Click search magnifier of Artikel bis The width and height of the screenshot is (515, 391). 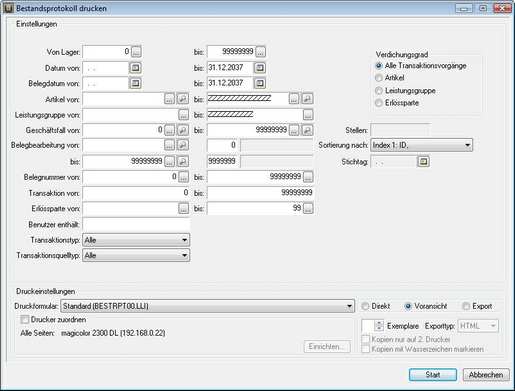click(307, 99)
